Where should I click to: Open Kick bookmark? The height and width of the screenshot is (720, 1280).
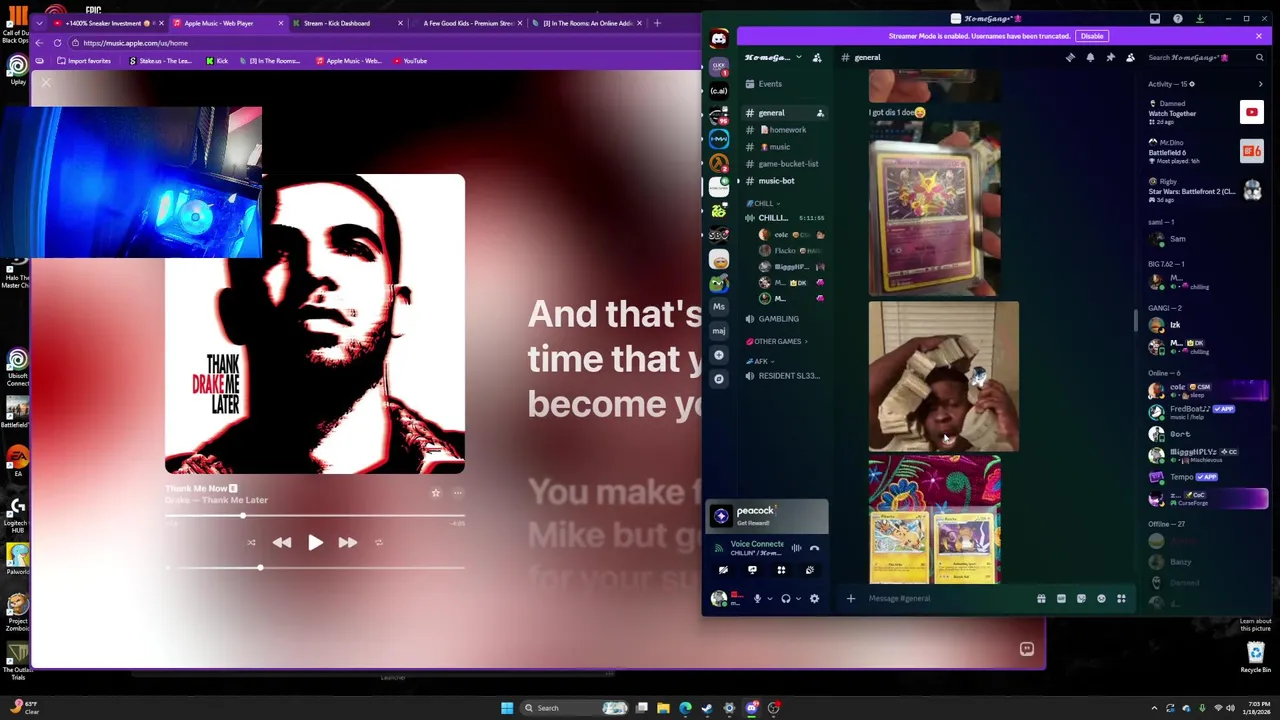[217, 61]
